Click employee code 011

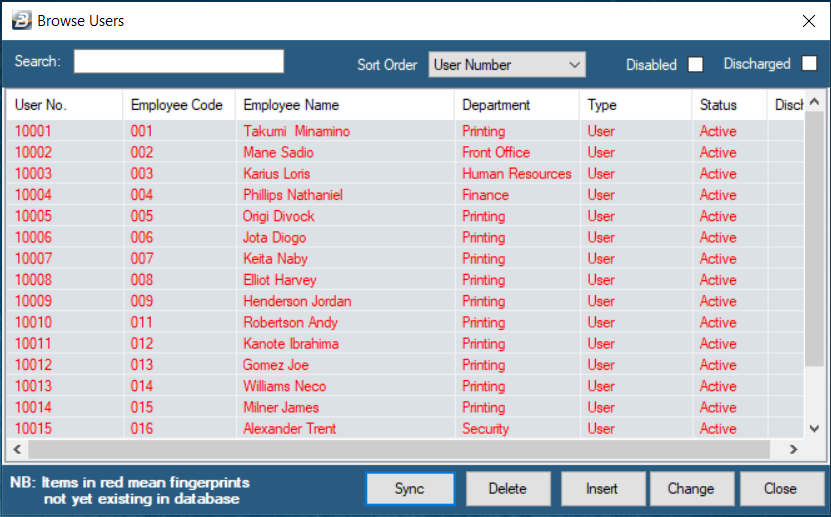142,322
